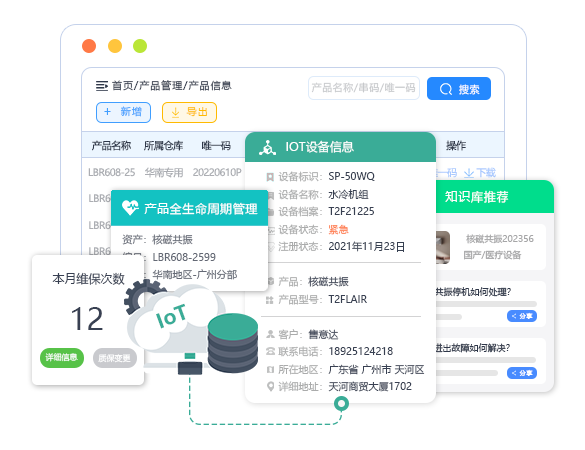
Task: Click the green circle connector node
Action: click(341, 403)
